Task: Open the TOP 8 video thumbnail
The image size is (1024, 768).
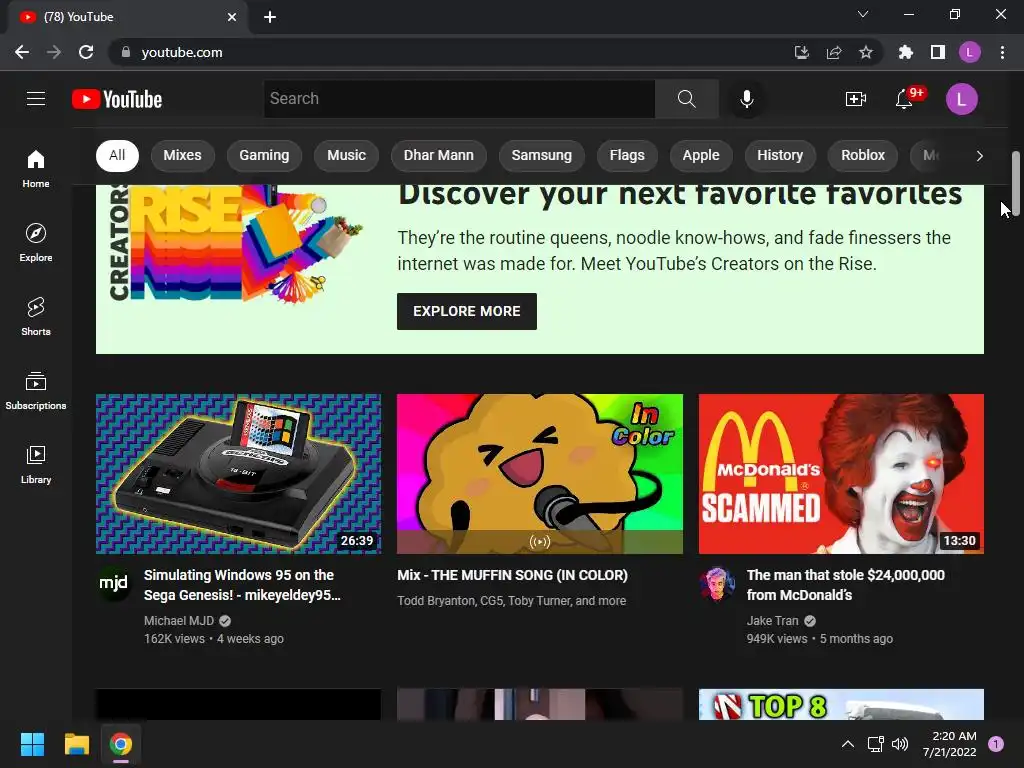Action: click(841, 705)
